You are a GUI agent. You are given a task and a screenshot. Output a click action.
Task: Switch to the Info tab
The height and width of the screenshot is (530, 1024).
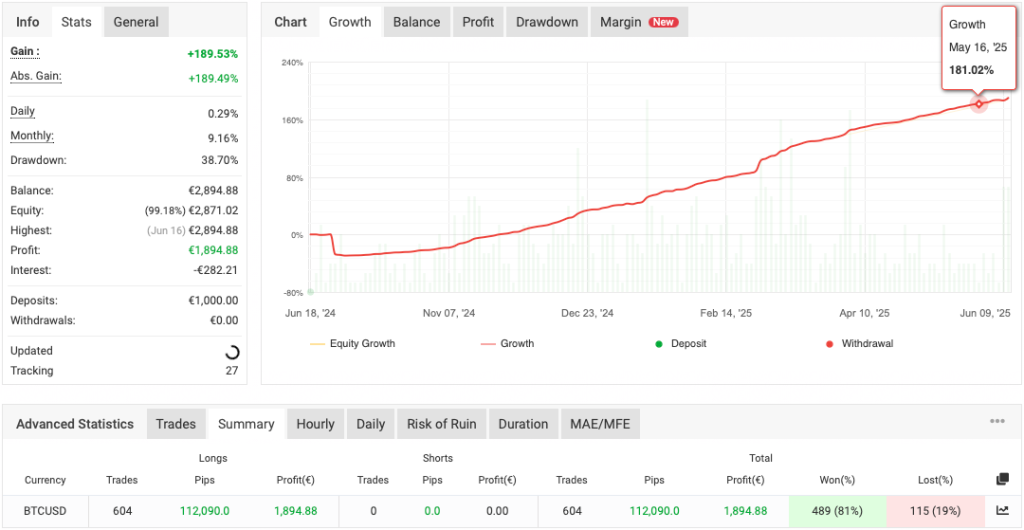click(27, 22)
